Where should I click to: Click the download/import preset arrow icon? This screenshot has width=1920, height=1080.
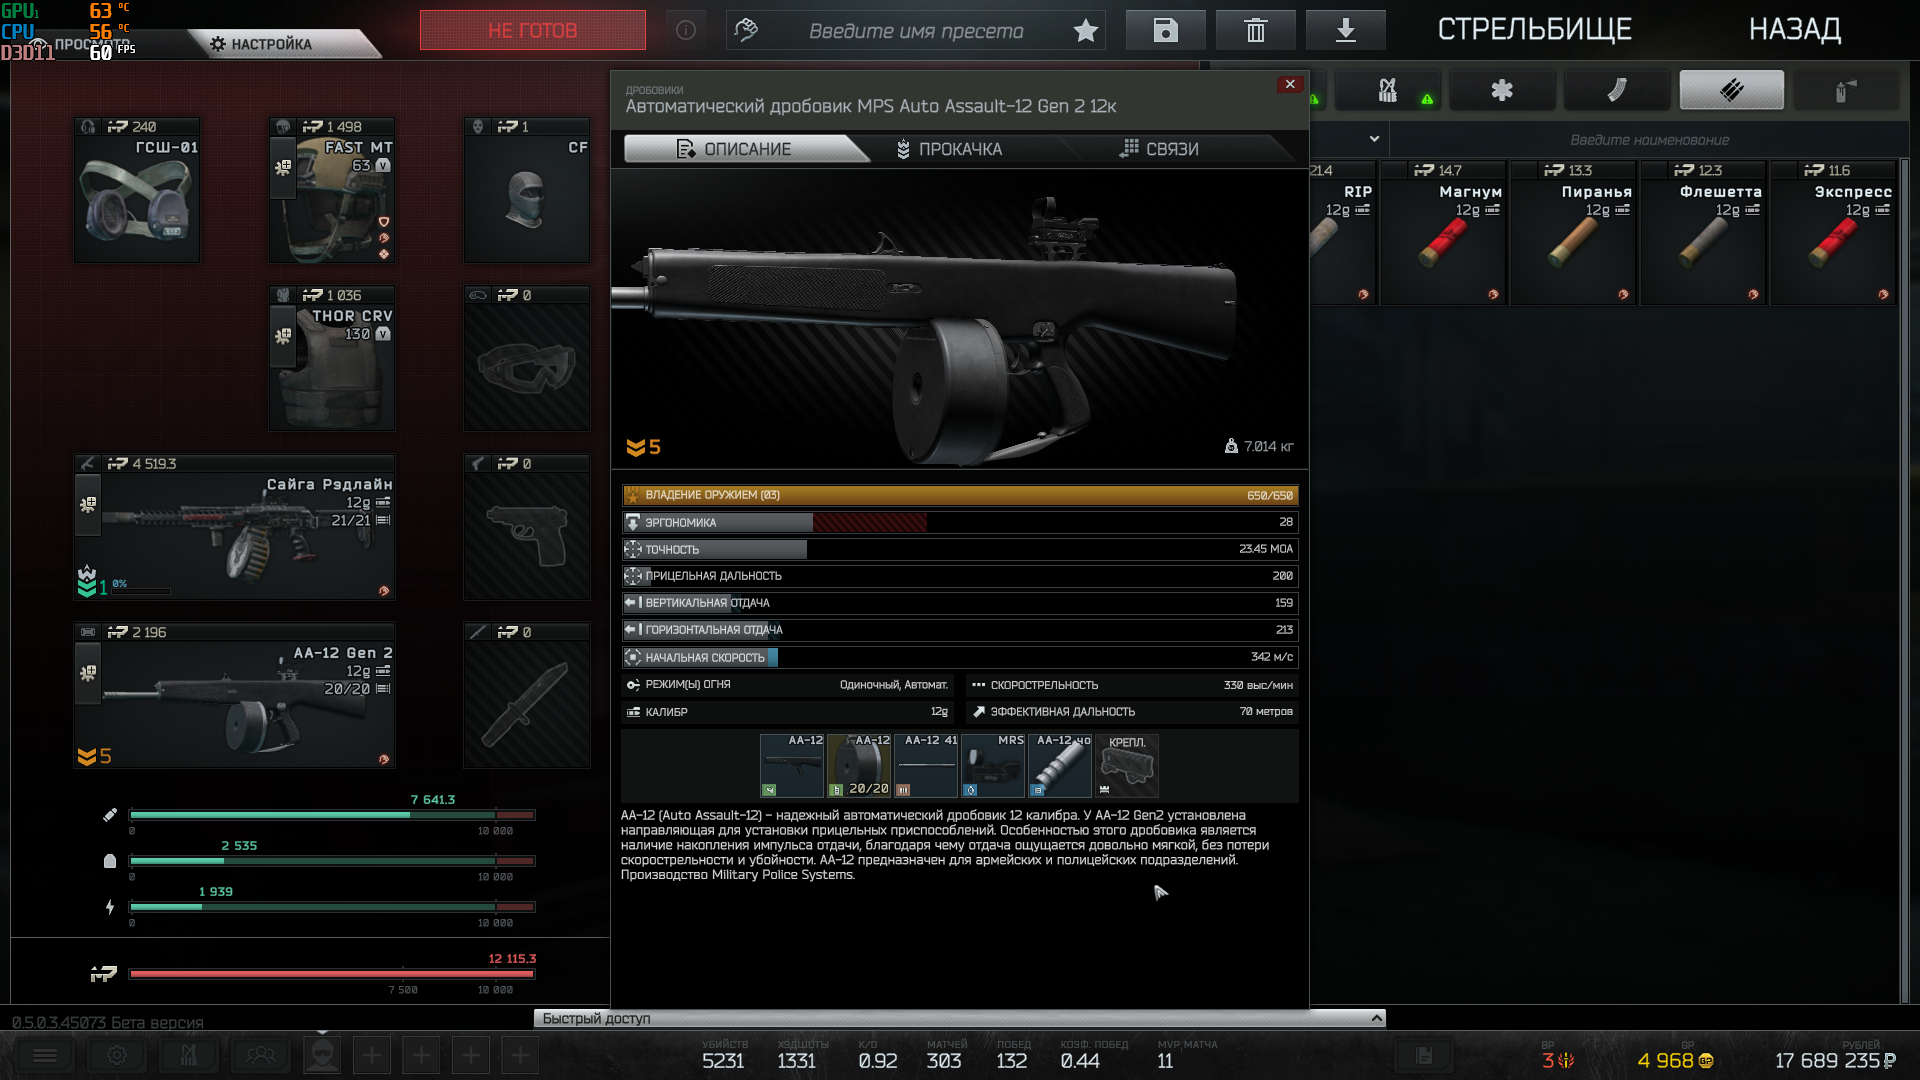click(x=1345, y=30)
